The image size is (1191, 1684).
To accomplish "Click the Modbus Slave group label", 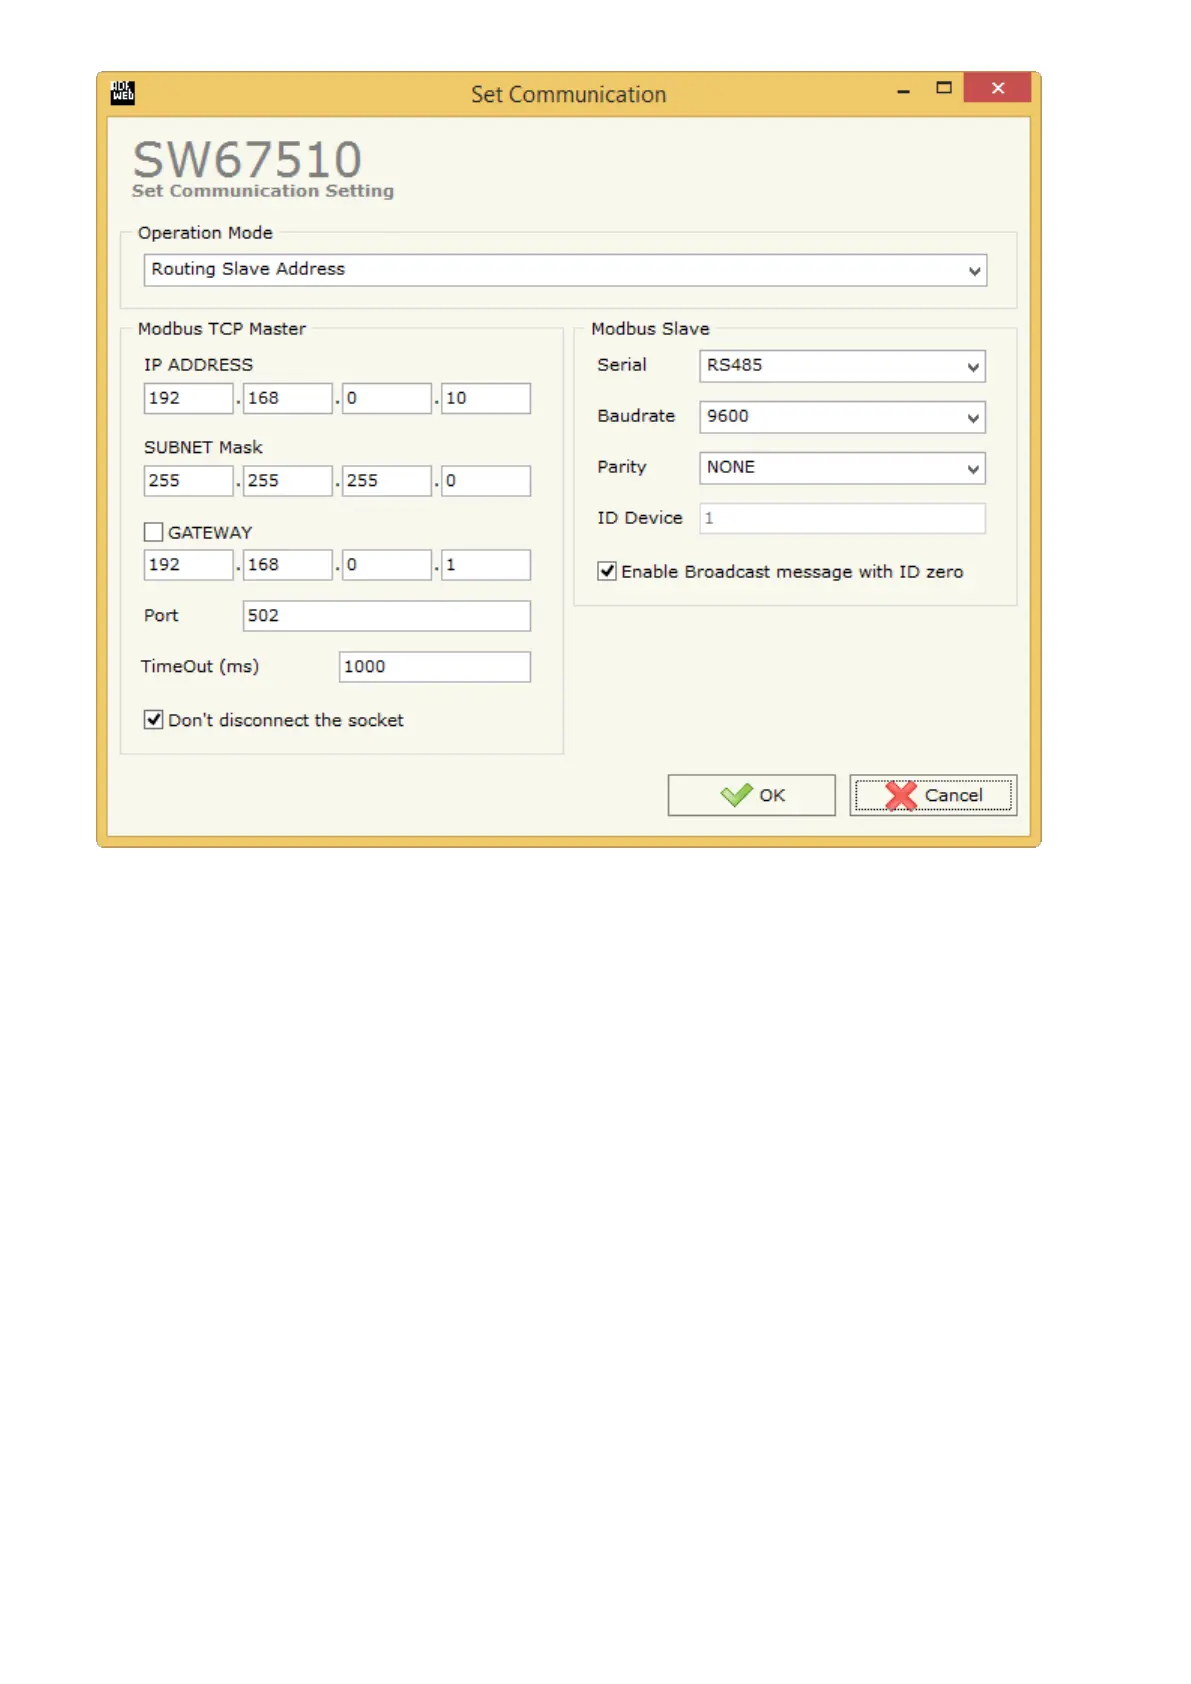I will [x=650, y=329].
